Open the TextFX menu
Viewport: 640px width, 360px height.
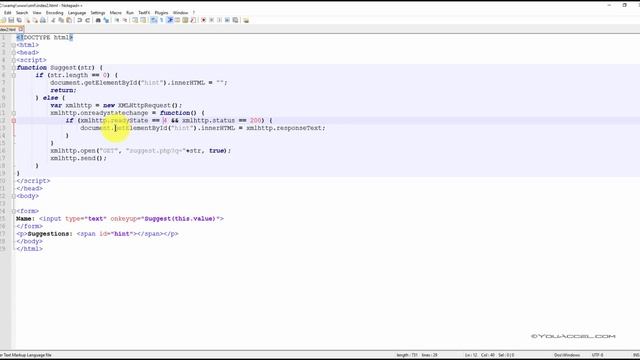click(x=144, y=13)
